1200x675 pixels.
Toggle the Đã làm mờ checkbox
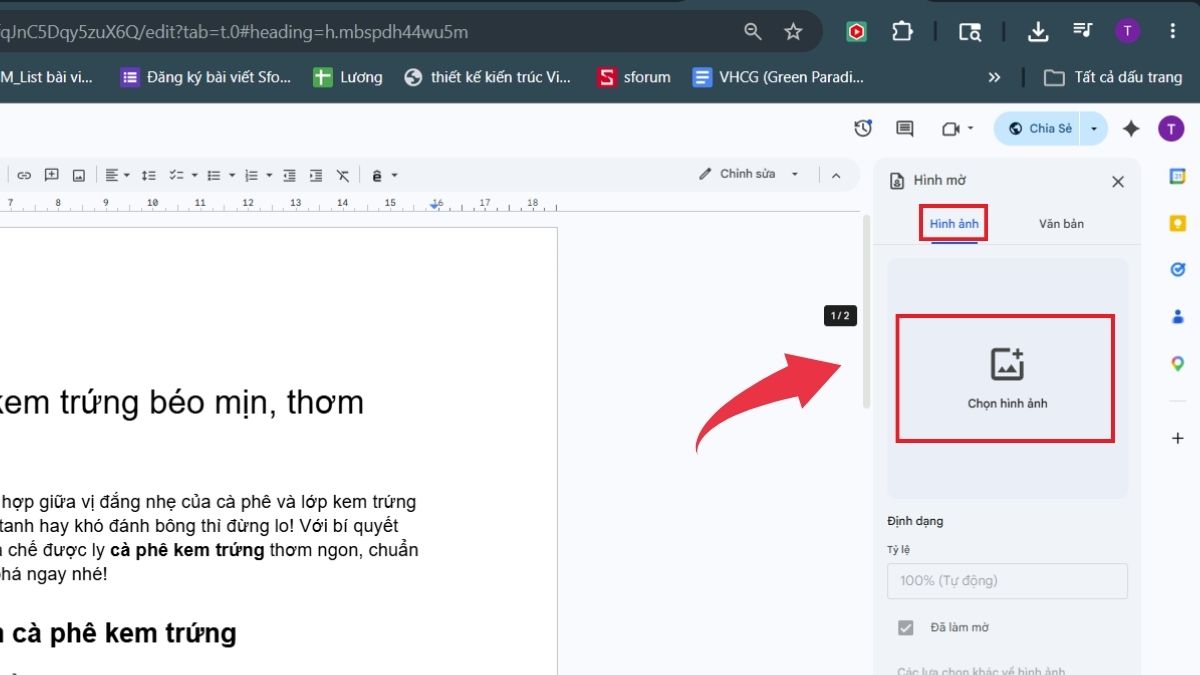906,628
